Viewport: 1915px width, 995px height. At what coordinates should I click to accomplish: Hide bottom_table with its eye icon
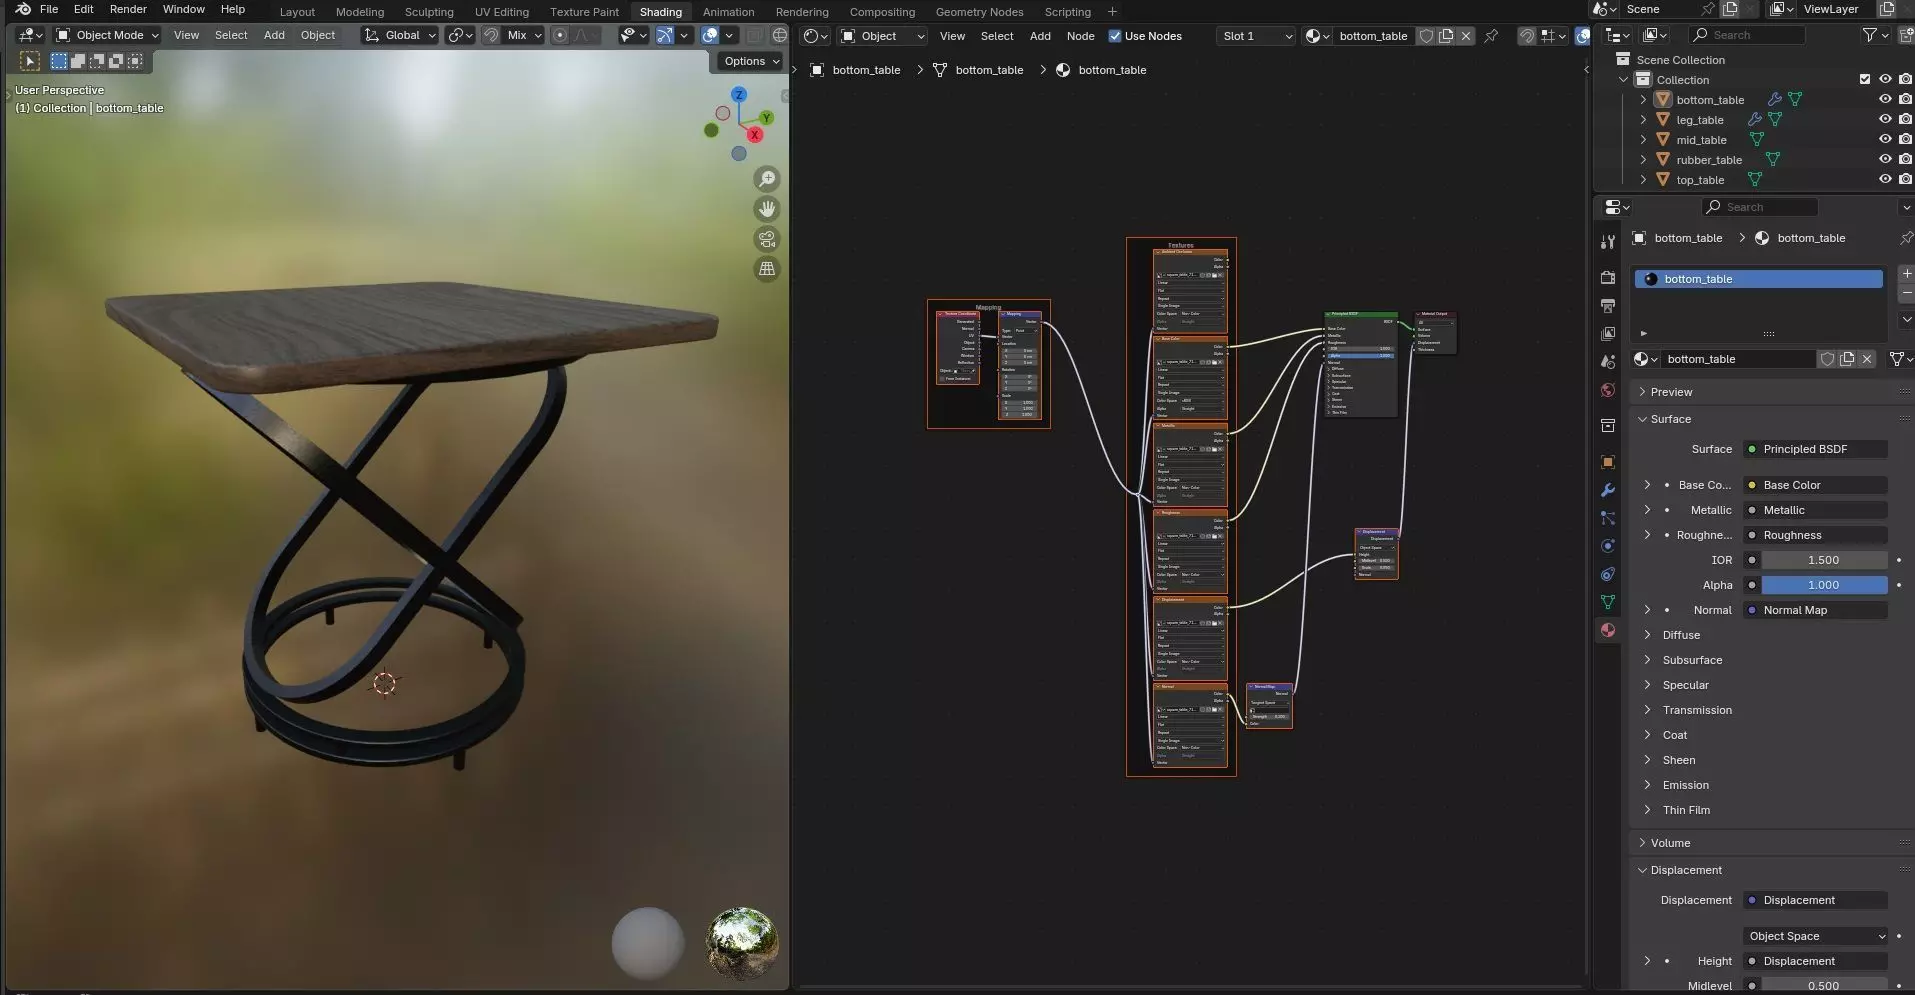coord(1885,99)
